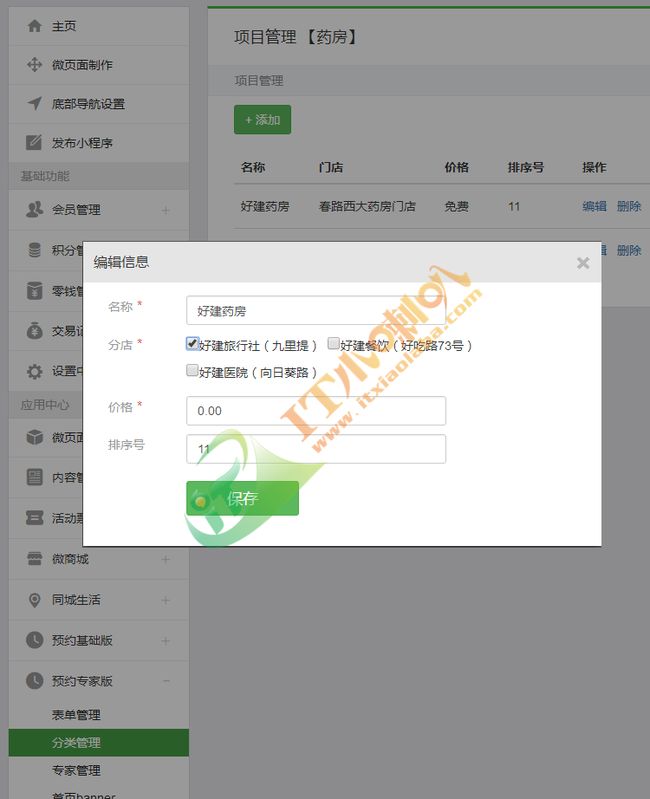
Task: Expand 微商城 with its plus sign
Action: 166,560
